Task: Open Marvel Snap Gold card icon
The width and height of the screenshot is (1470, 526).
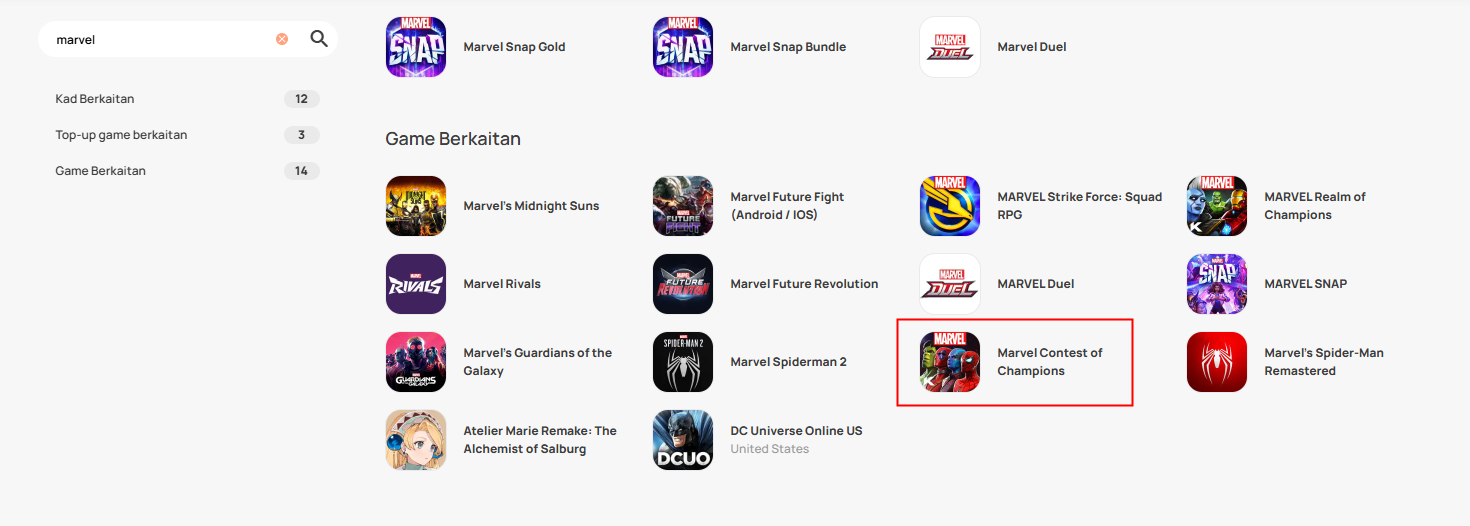Action: click(x=416, y=47)
